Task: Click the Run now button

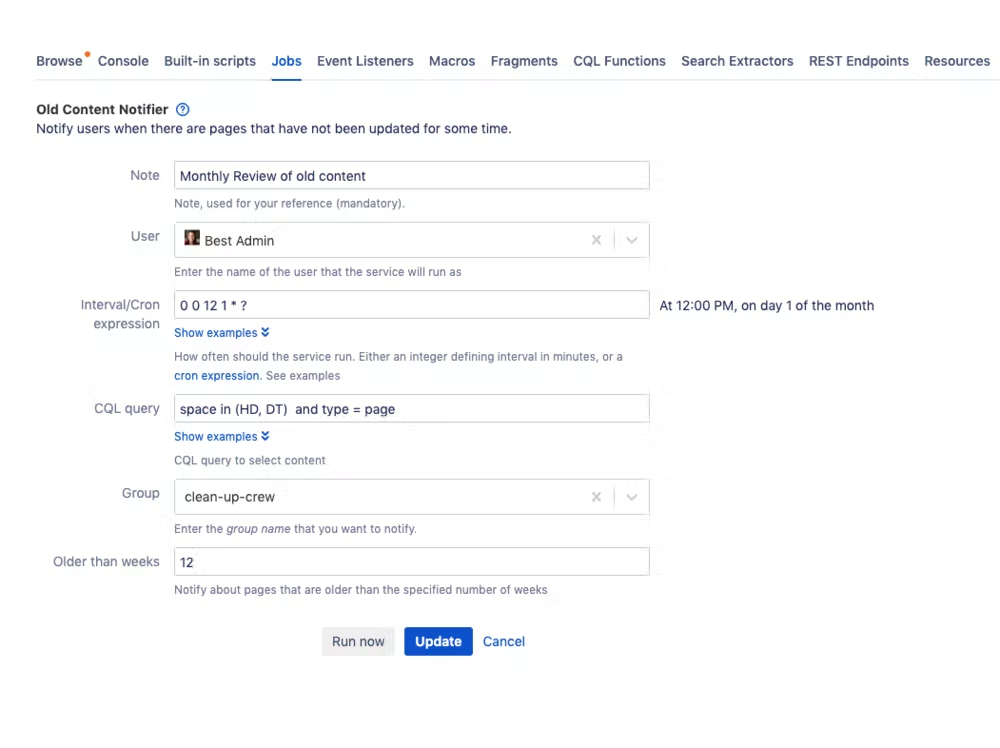Action: (x=358, y=642)
